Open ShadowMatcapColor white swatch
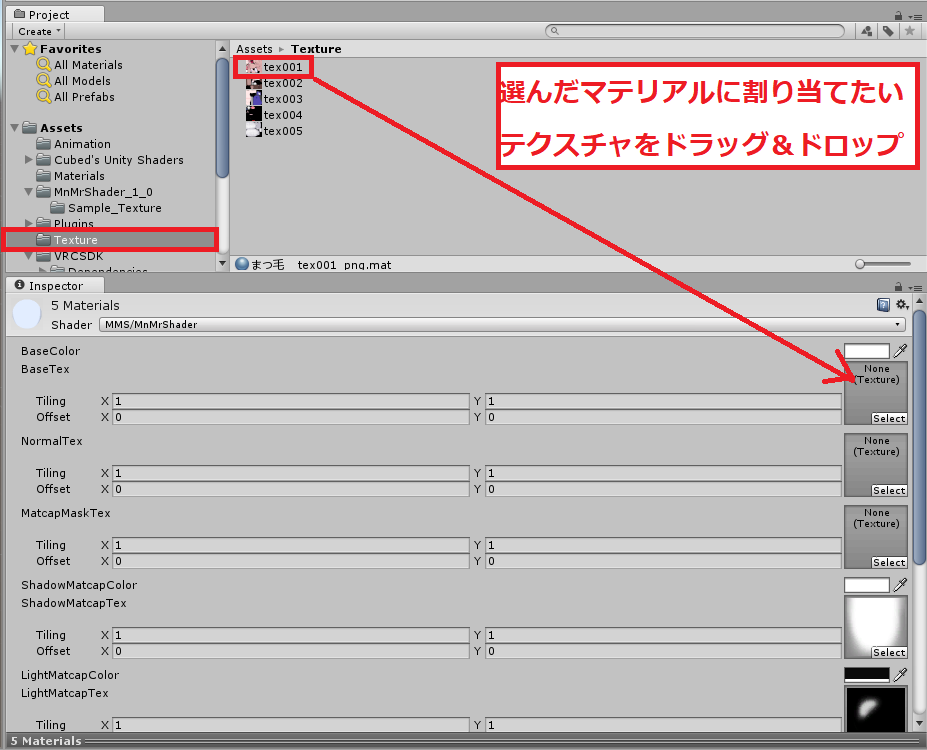The height and width of the screenshot is (750, 927). click(867, 585)
